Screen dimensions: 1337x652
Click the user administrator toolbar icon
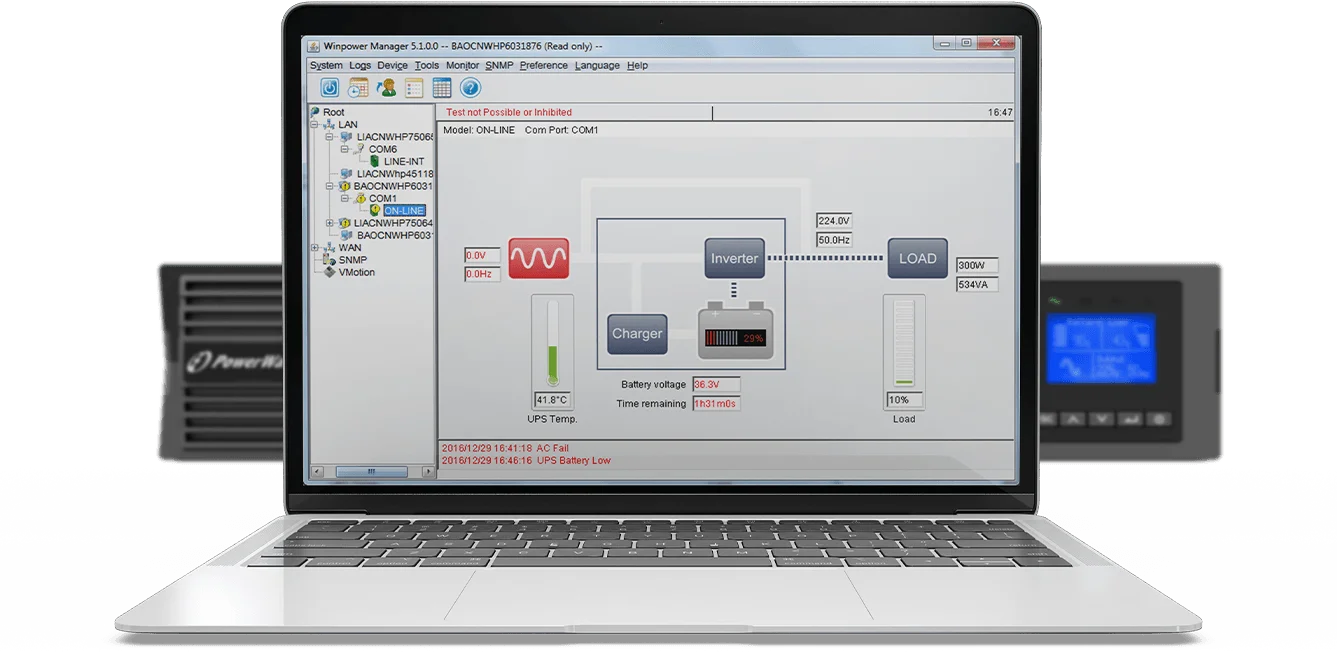[386, 88]
